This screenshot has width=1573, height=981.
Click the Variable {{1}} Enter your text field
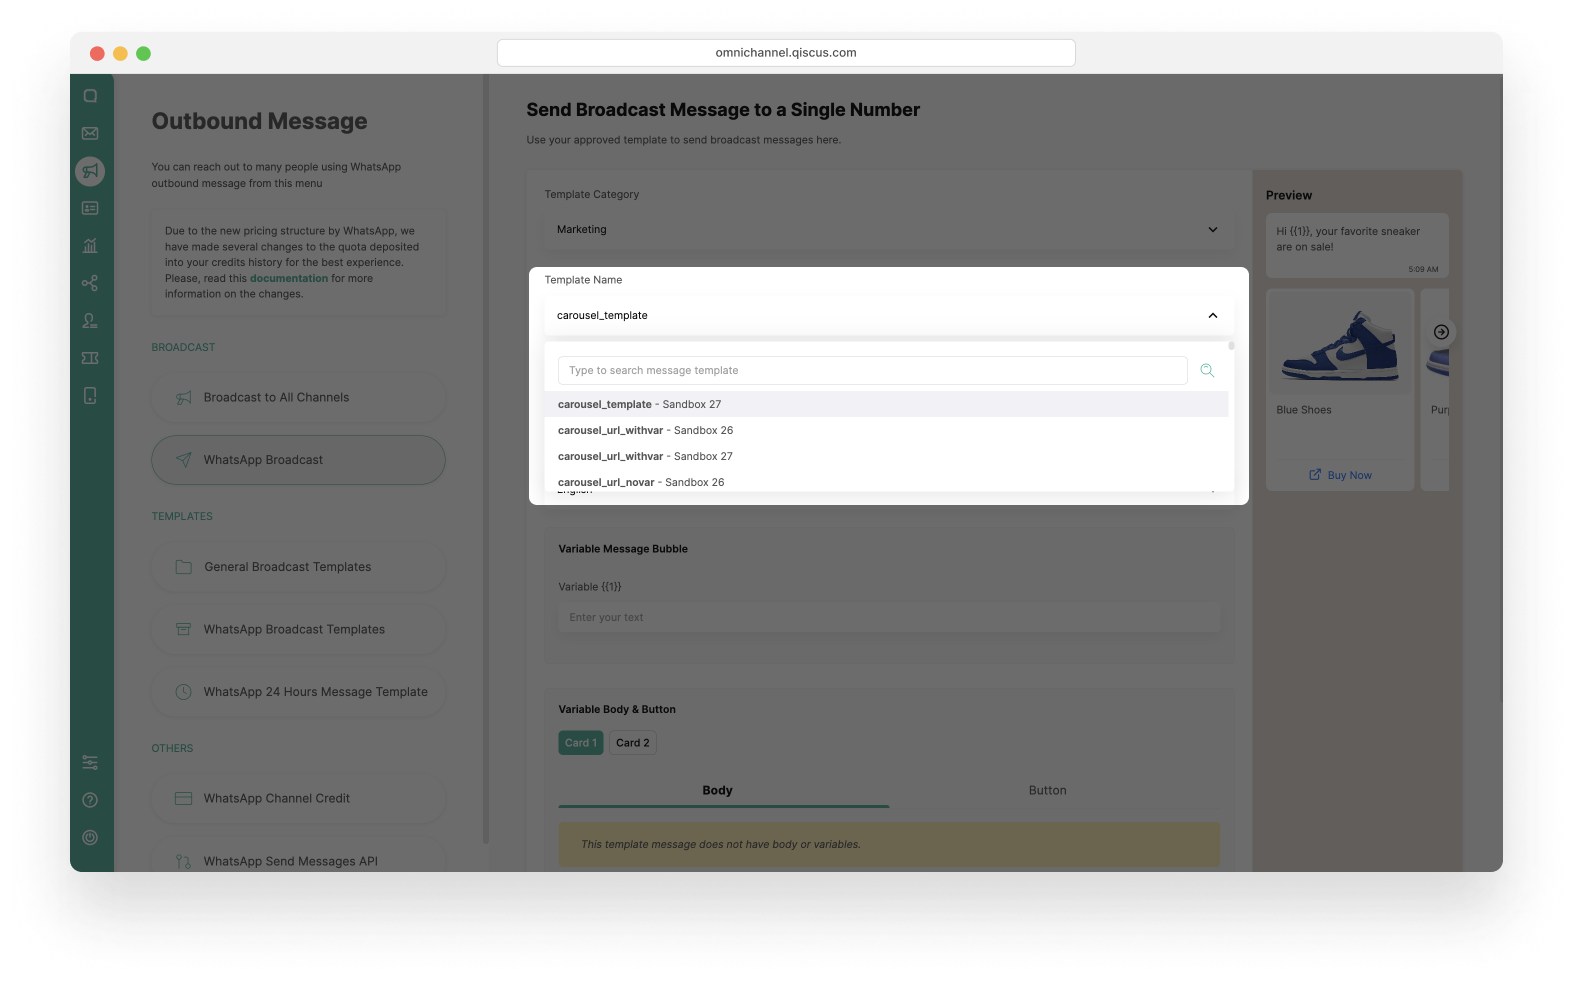(x=889, y=618)
